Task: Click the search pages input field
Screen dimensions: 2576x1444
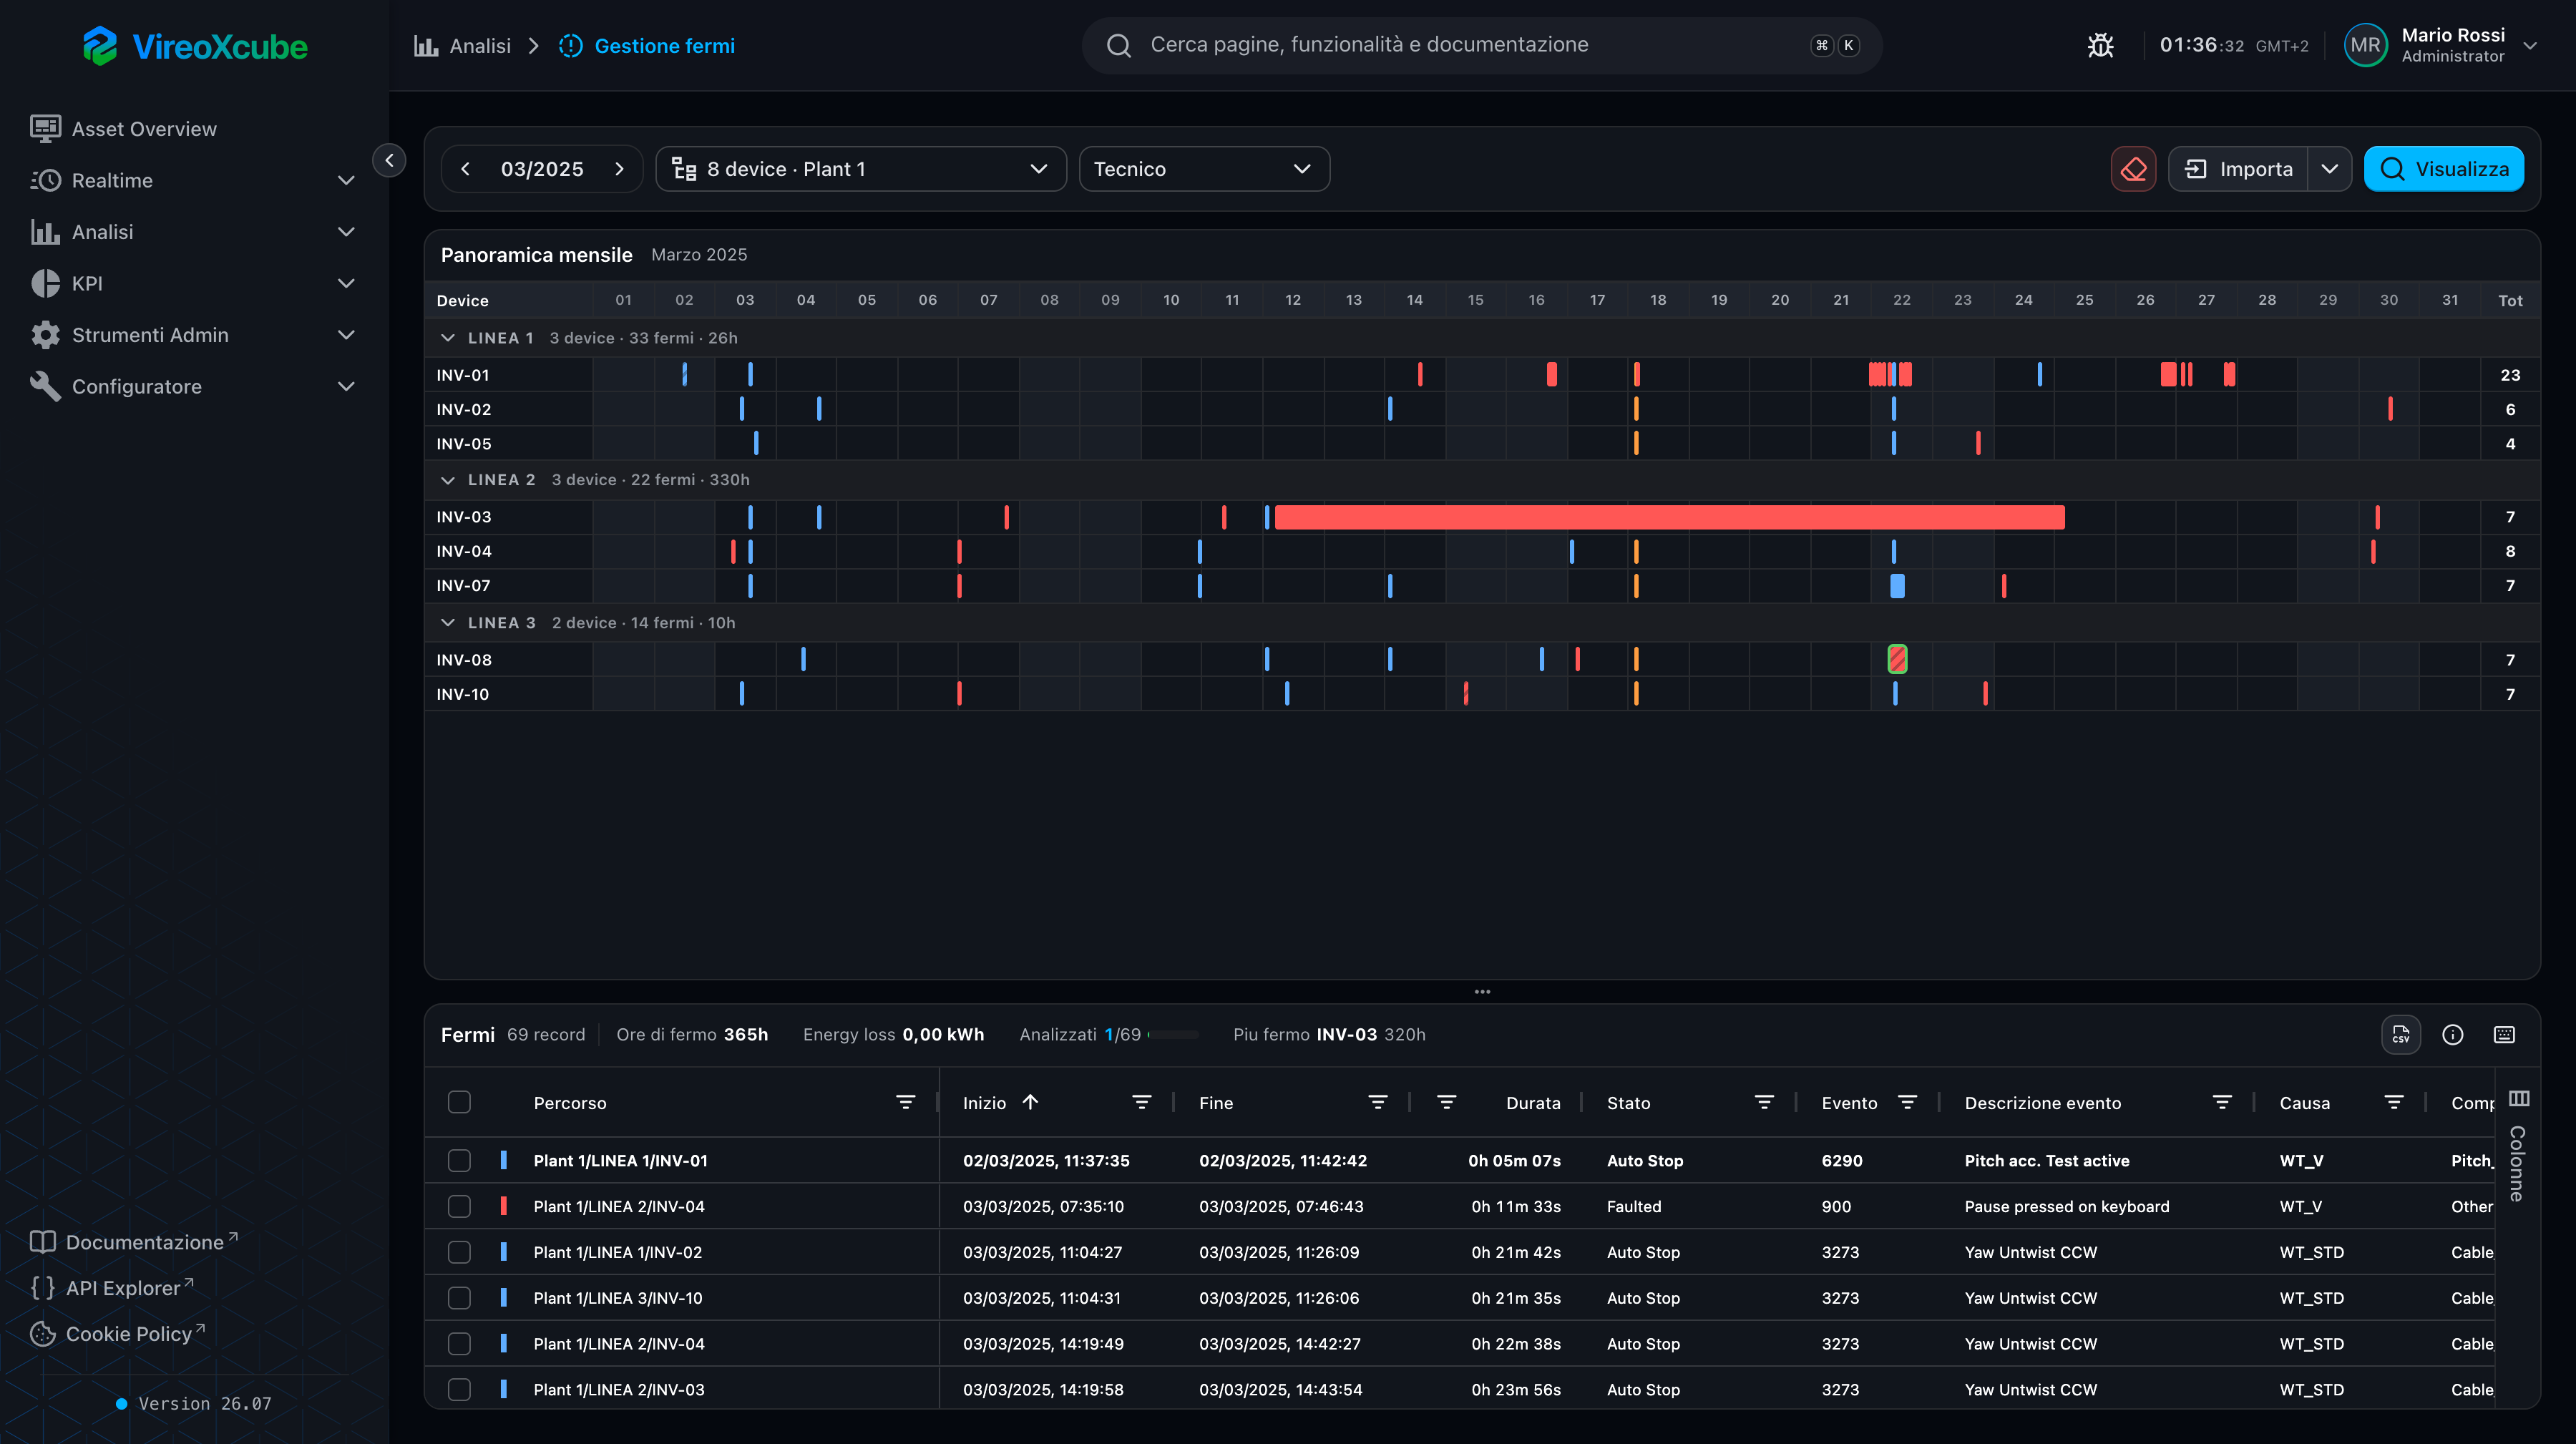Action: click(x=1481, y=45)
